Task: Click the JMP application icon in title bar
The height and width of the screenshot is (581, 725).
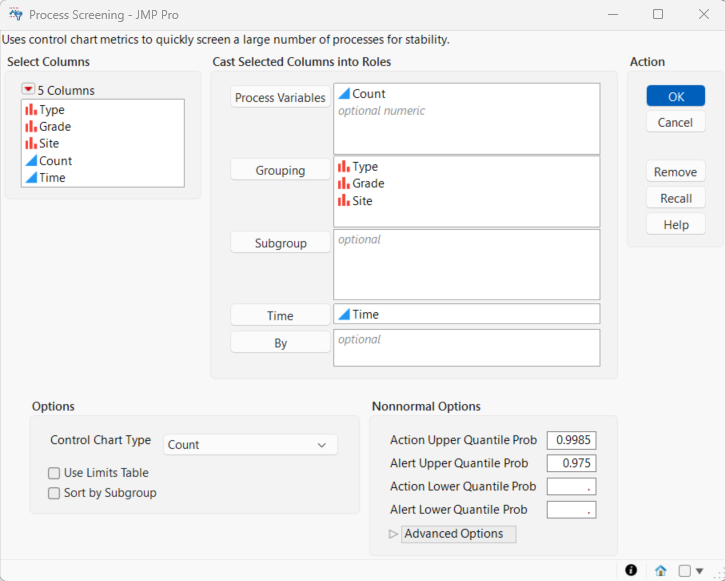Action: tap(16, 14)
